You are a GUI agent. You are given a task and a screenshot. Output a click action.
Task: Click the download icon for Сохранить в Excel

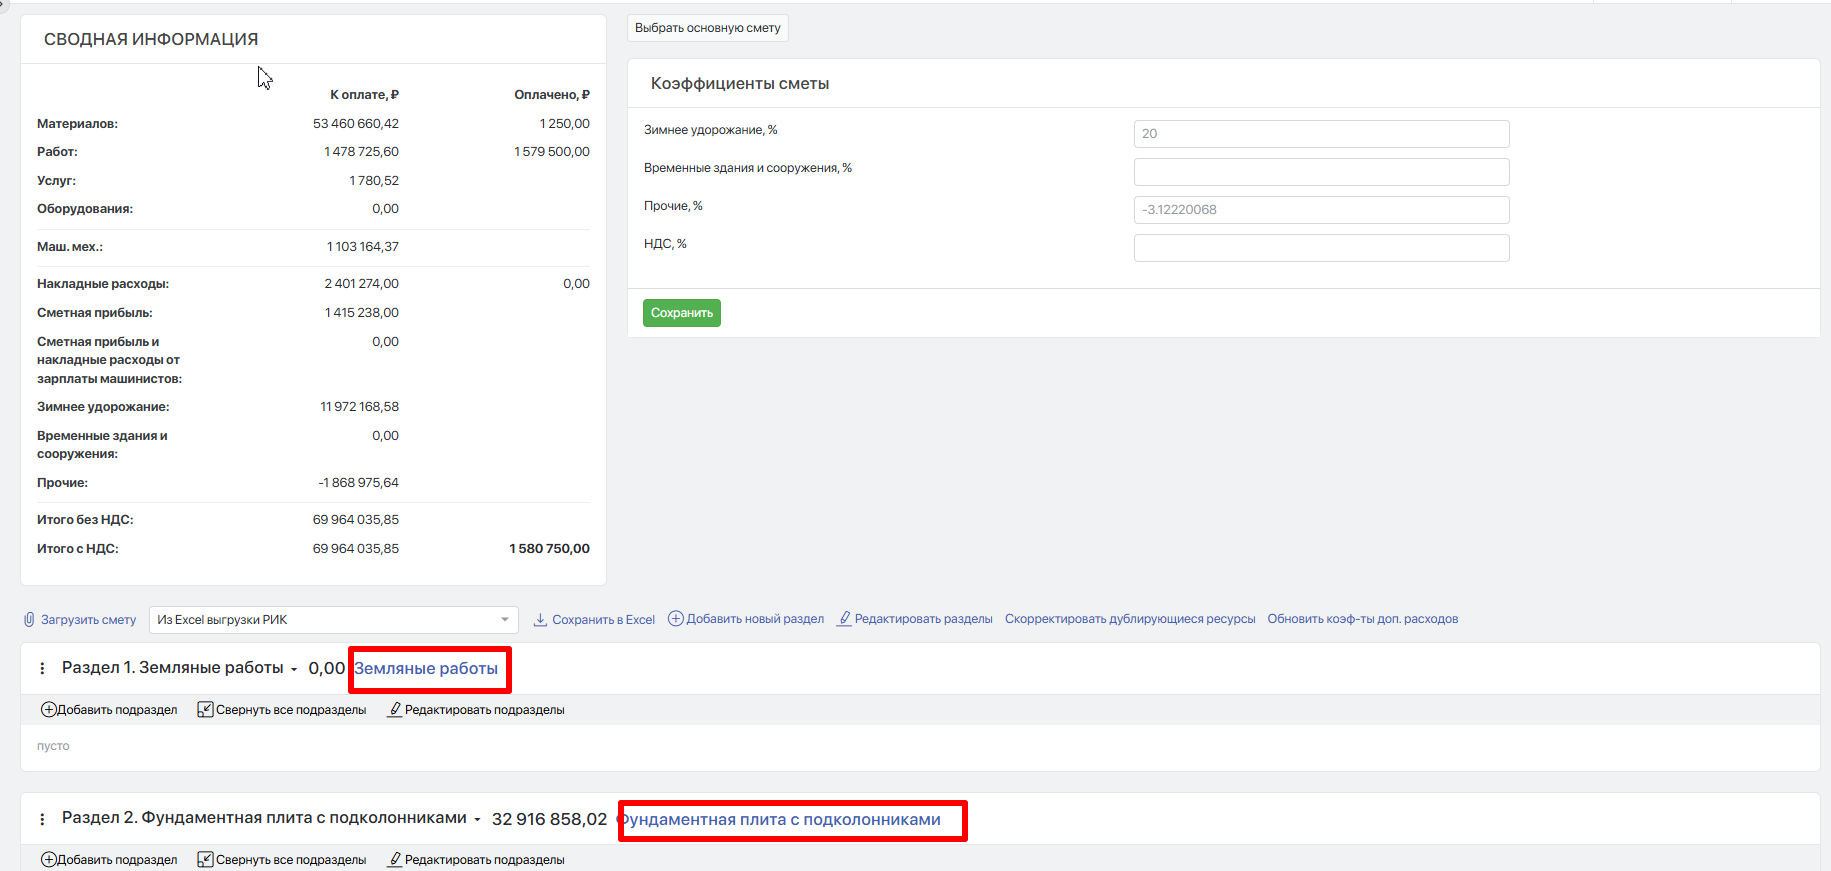(540, 620)
